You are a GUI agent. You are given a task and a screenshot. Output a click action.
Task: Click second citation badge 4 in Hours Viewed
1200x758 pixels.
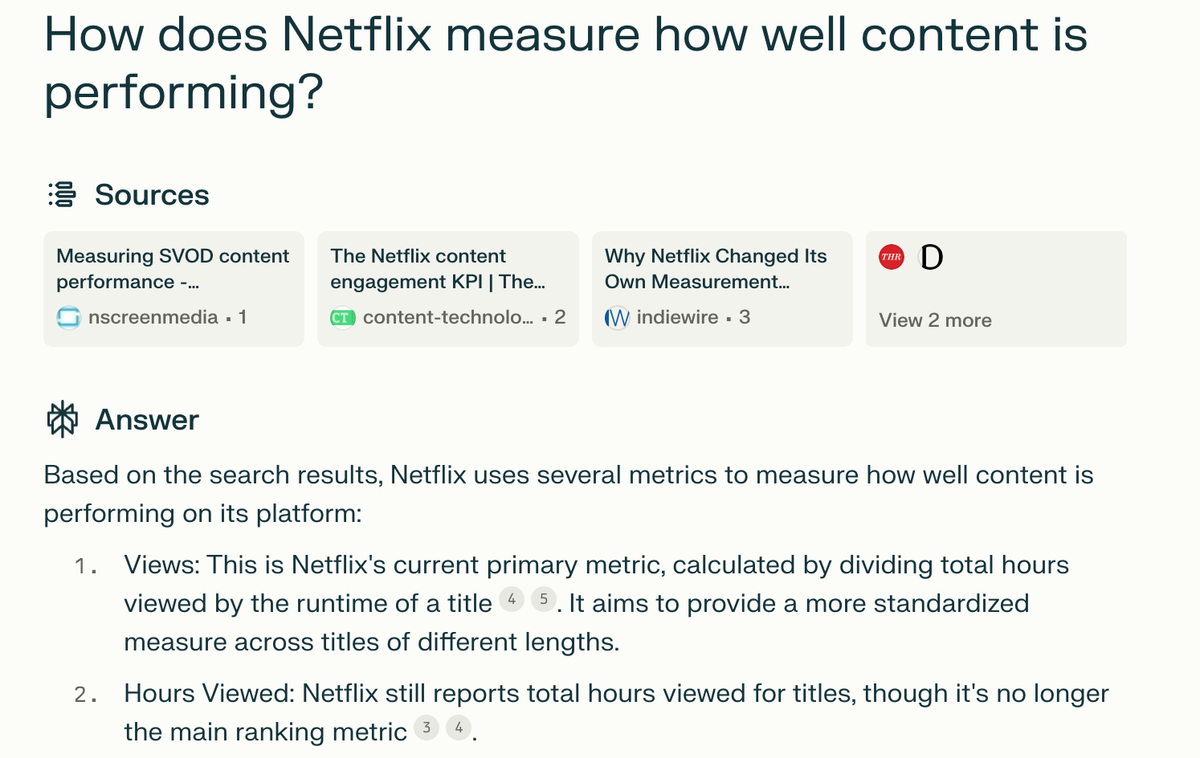457,727
